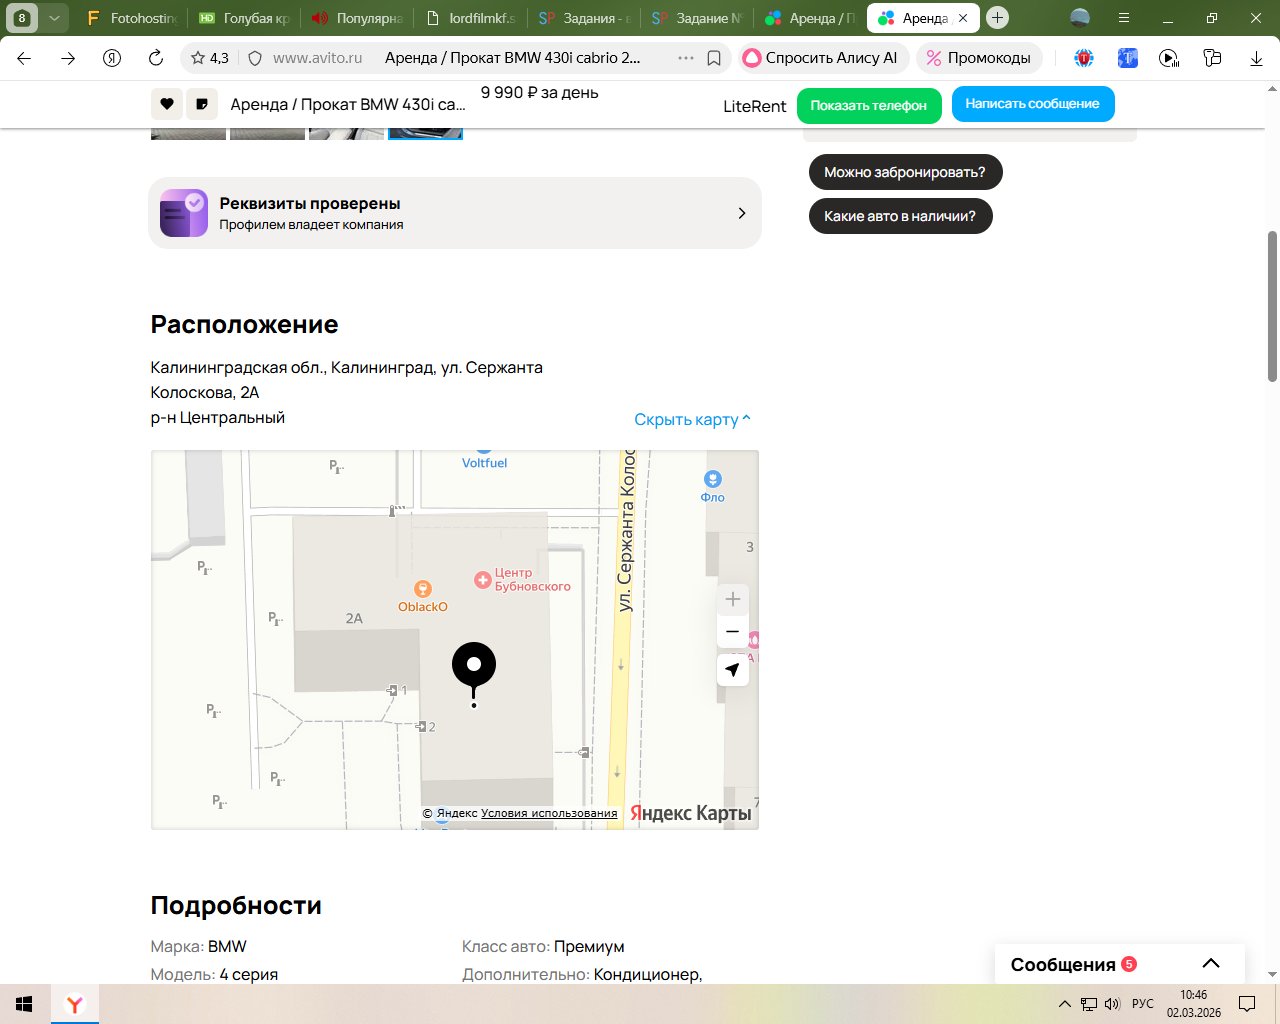This screenshot has width=1280, height=1024.
Task: Add the listing to favorites with the heart icon
Action: coord(167,104)
